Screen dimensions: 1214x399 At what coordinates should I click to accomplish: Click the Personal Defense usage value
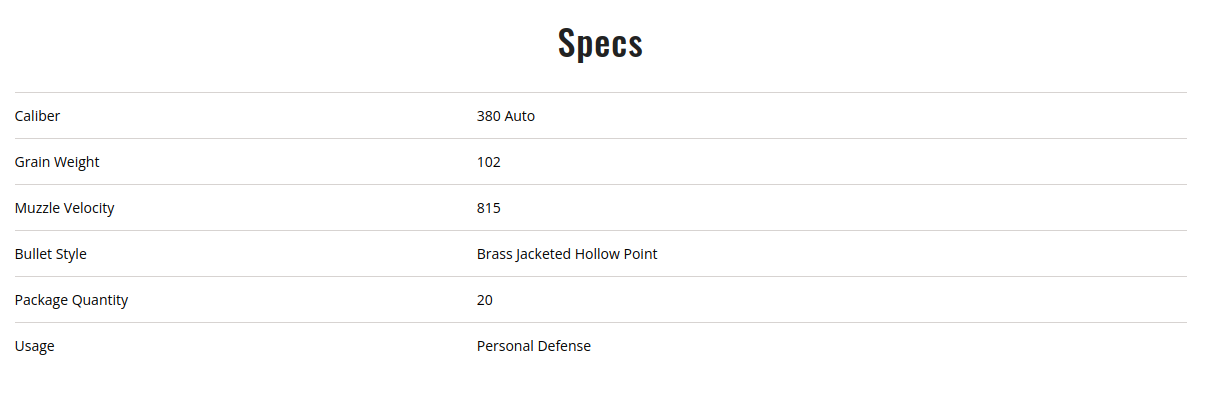534,346
